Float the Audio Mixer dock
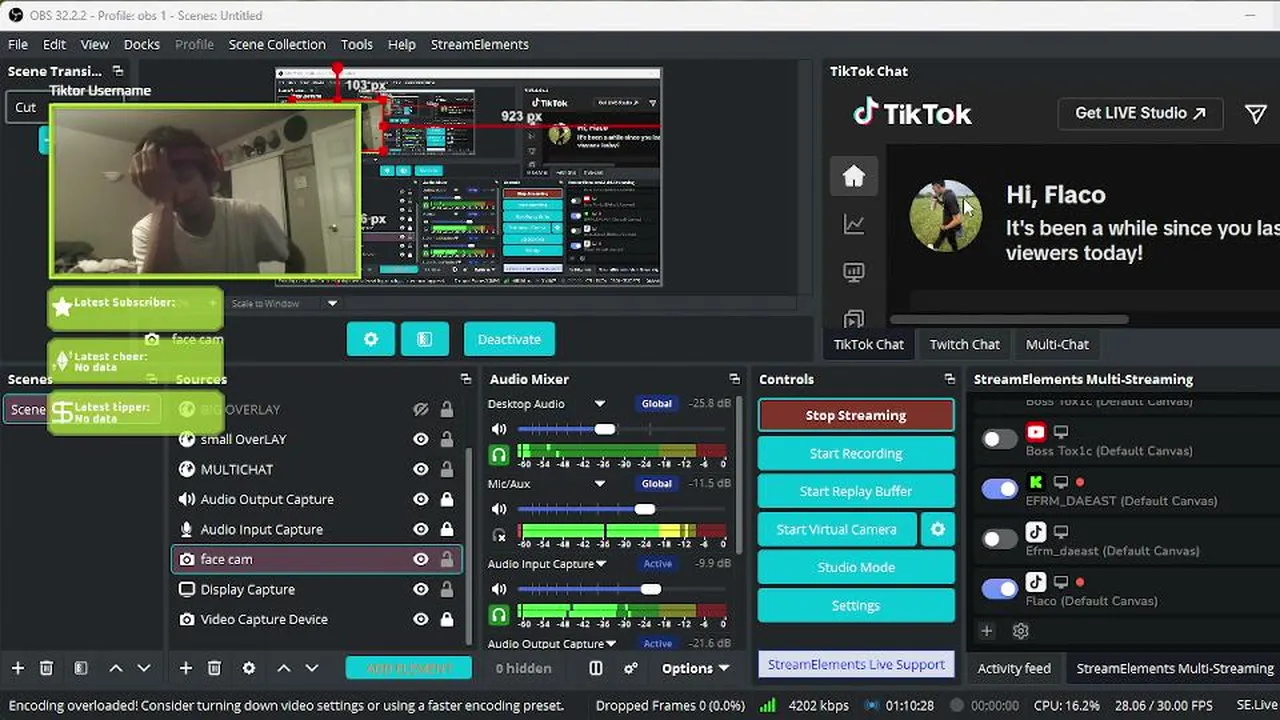 (x=735, y=379)
